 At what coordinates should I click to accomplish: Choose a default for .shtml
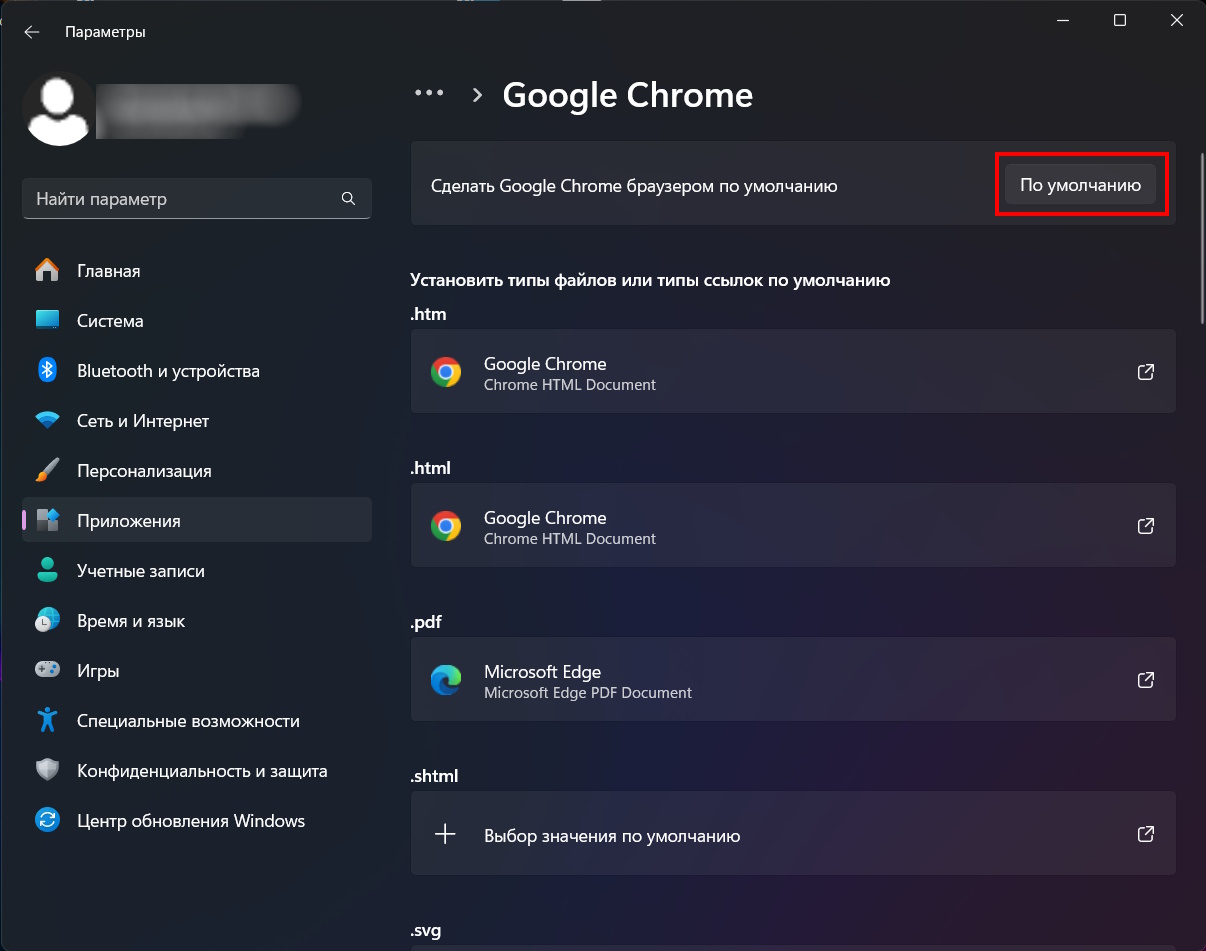tap(793, 834)
